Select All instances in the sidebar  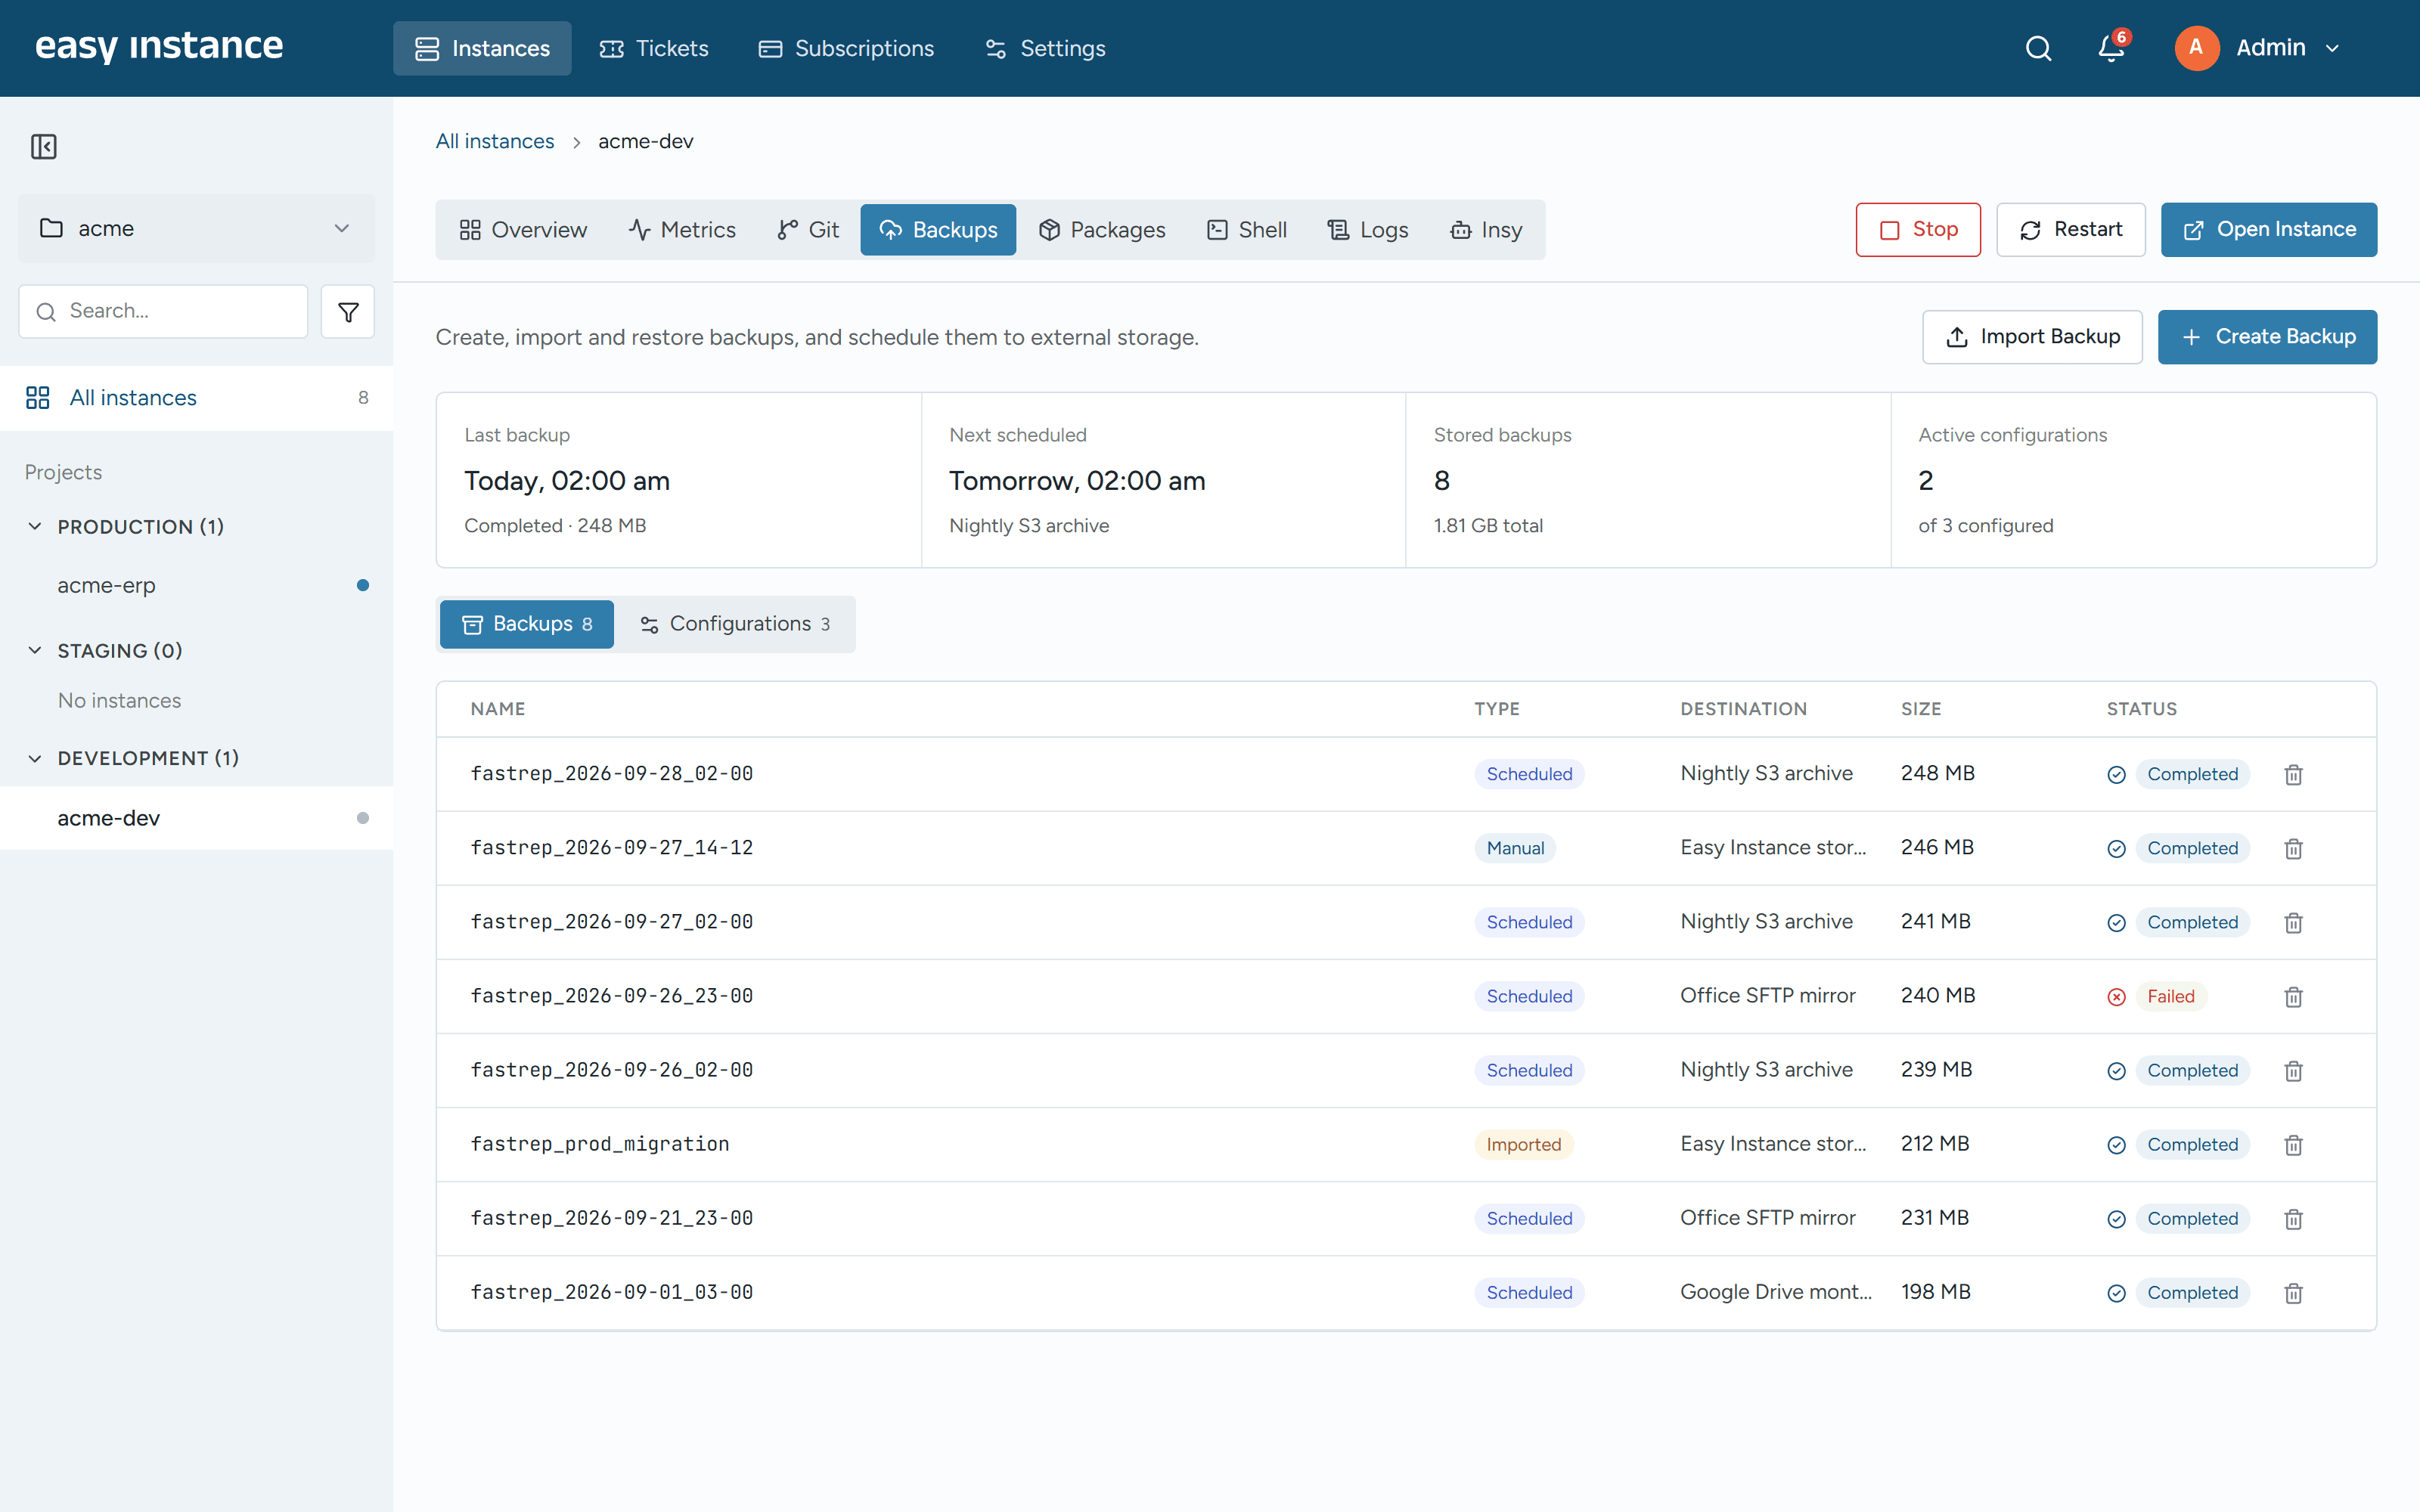(x=196, y=398)
